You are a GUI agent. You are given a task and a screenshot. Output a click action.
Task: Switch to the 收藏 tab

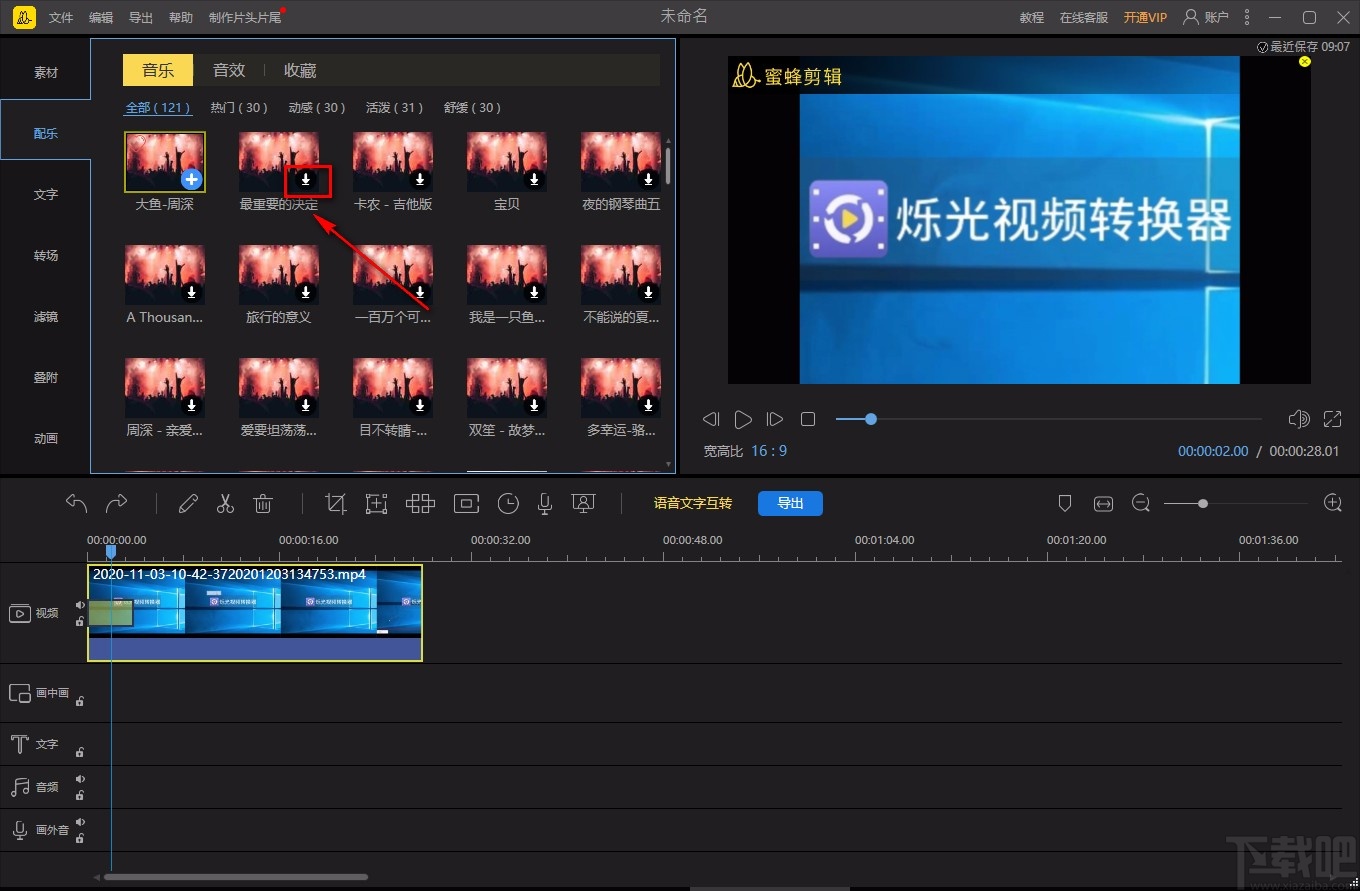pyautogui.click(x=300, y=70)
